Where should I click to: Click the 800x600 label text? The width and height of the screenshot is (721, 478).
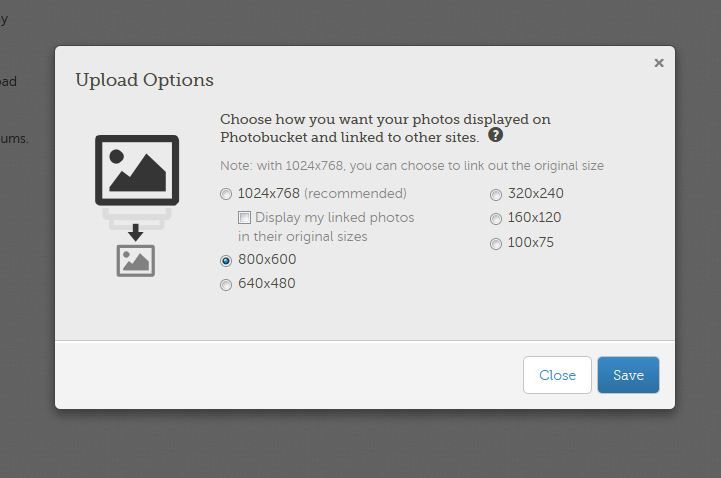[x=267, y=259]
